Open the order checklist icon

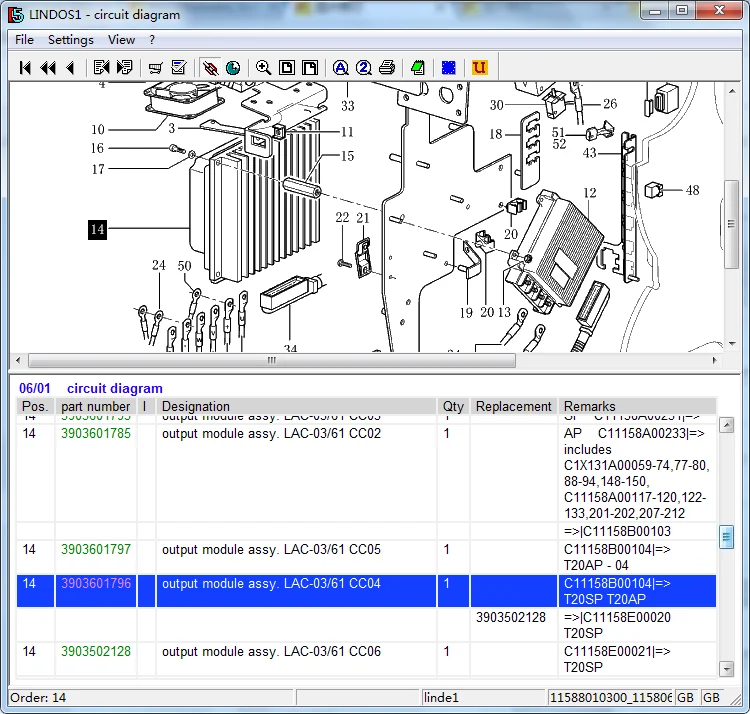179,67
